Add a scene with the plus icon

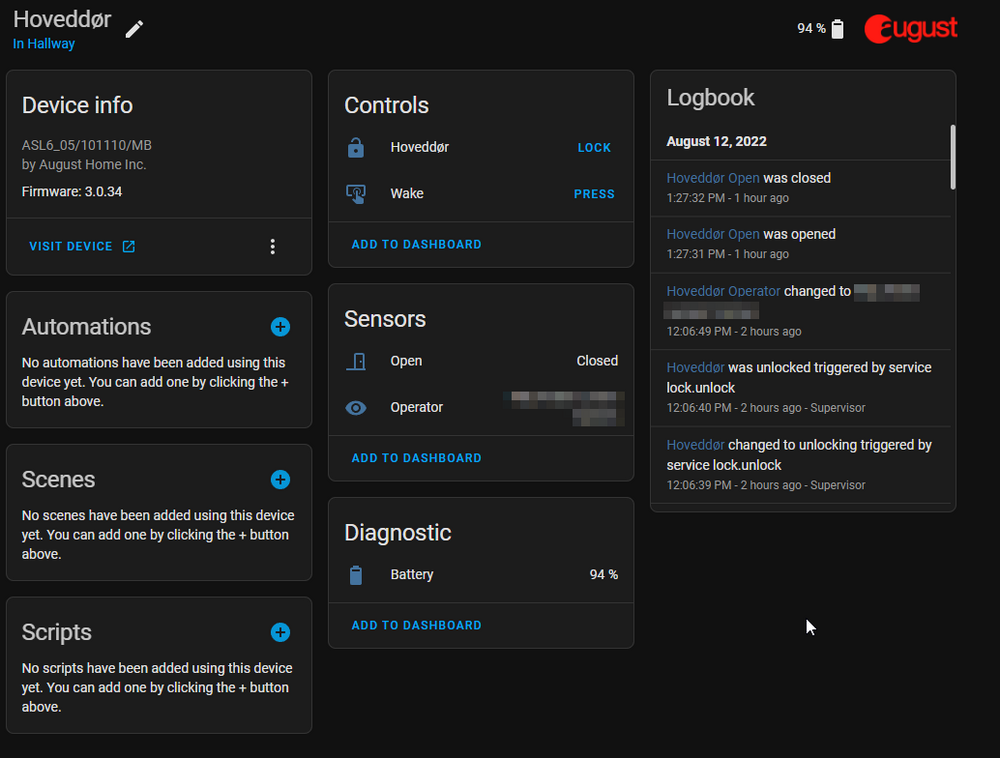[280, 480]
